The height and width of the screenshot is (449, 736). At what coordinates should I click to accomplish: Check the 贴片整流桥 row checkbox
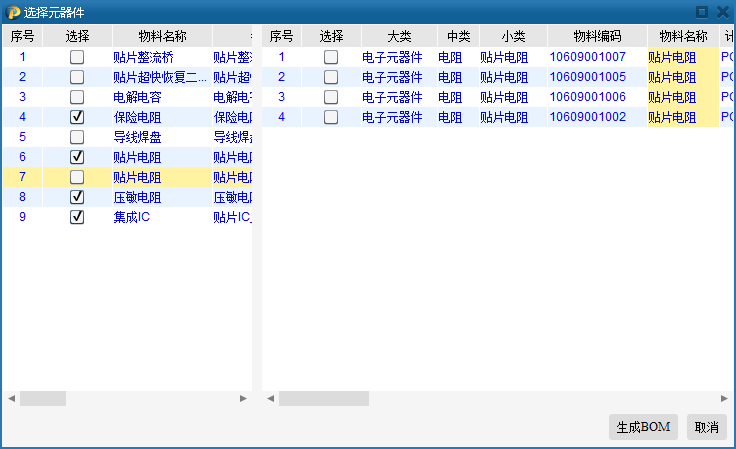(x=77, y=57)
